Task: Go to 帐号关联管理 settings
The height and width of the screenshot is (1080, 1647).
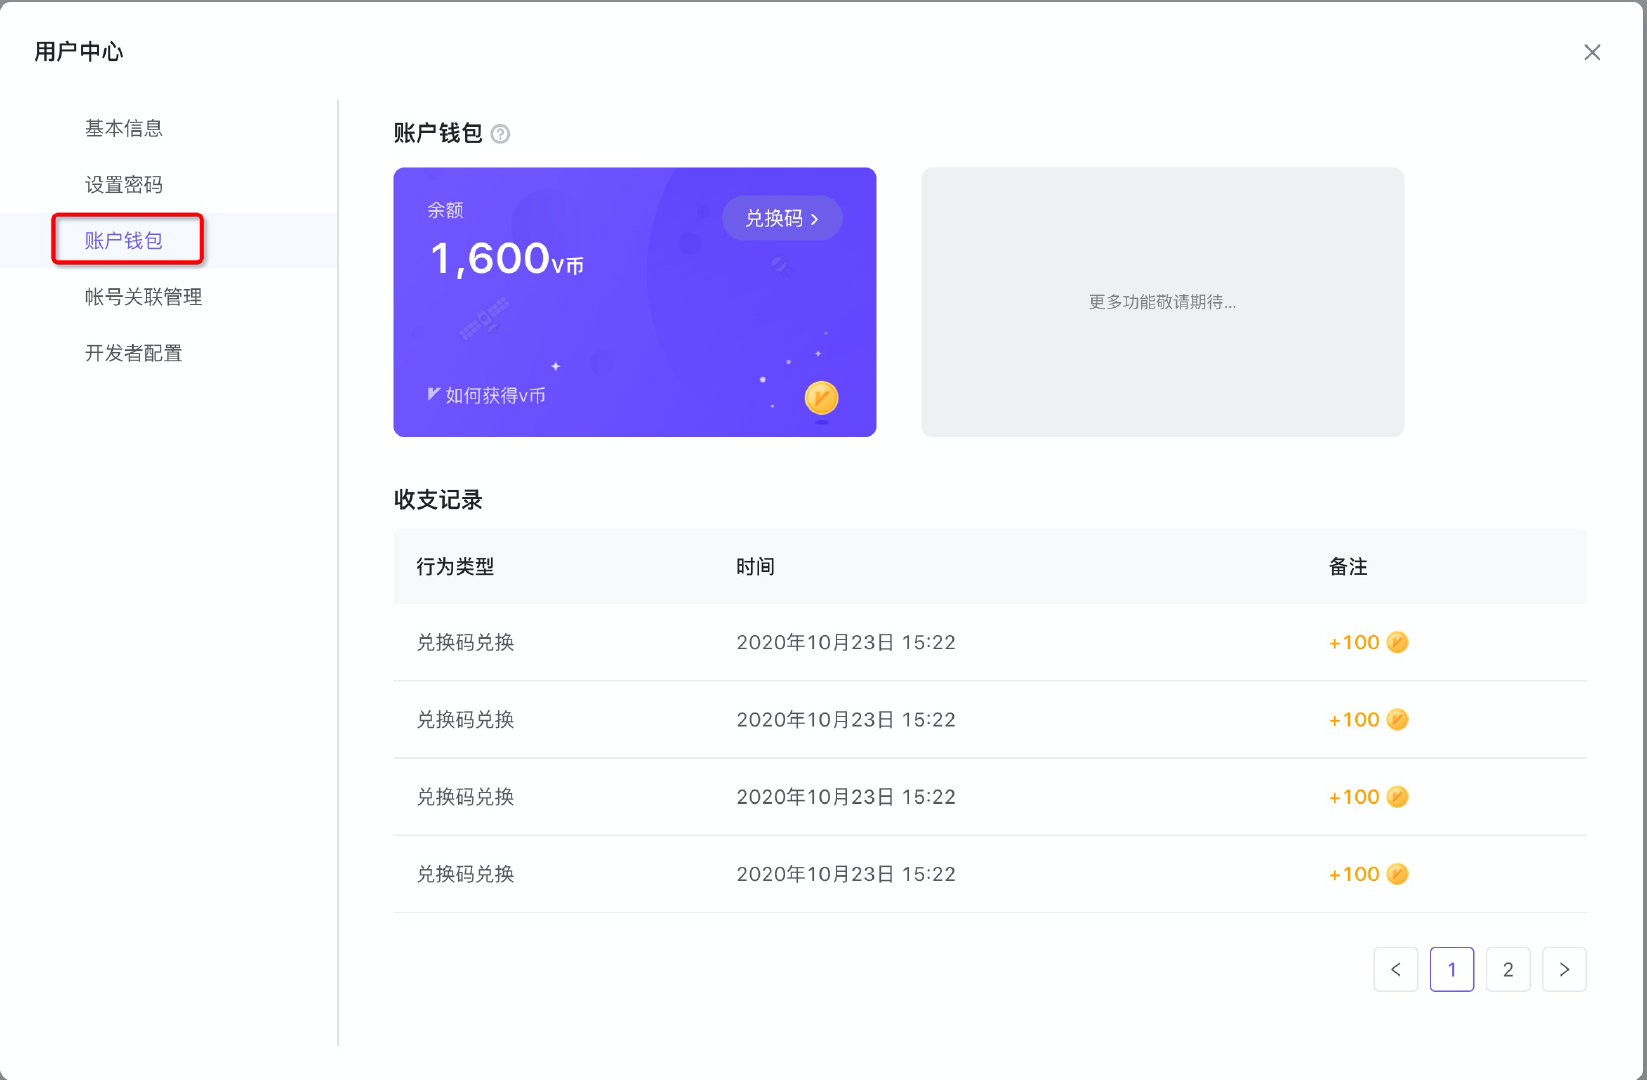Action: pyautogui.click(x=143, y=296)
